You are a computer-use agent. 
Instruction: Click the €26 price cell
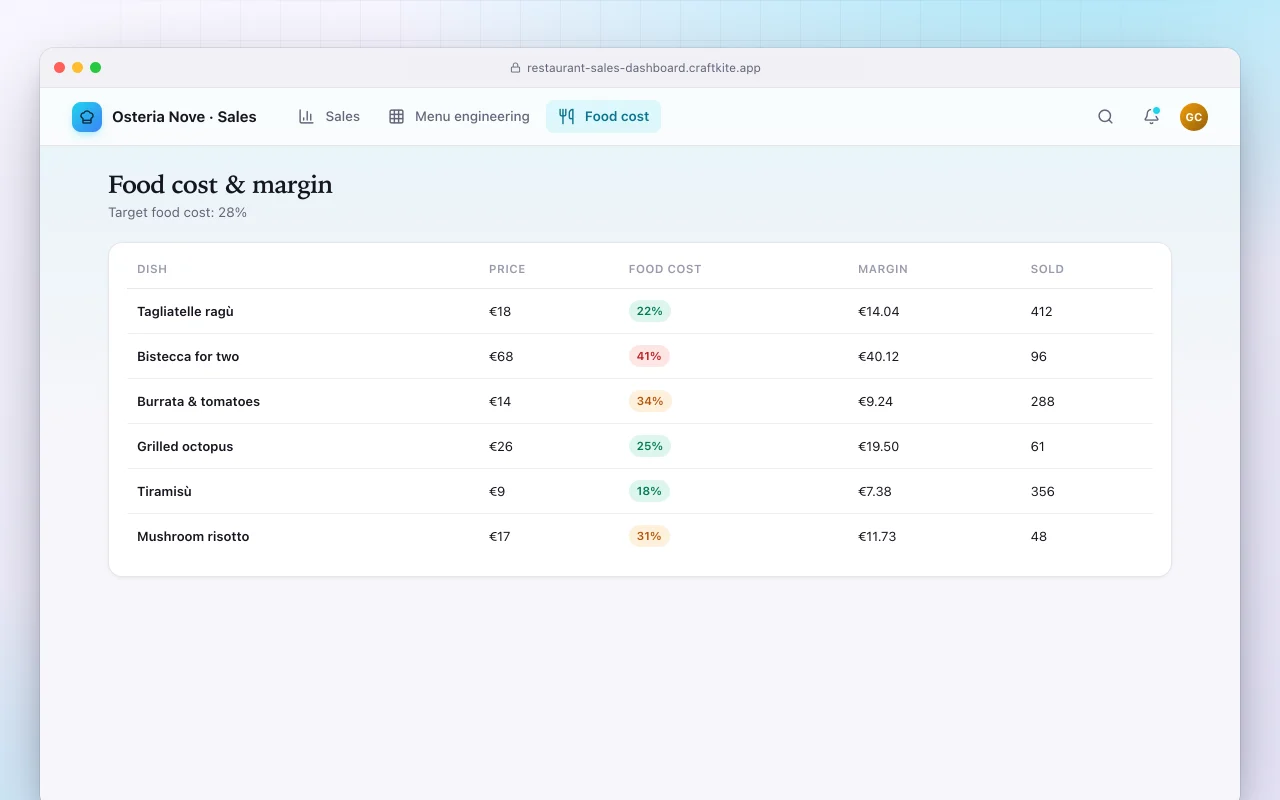(x=501, y=446)
